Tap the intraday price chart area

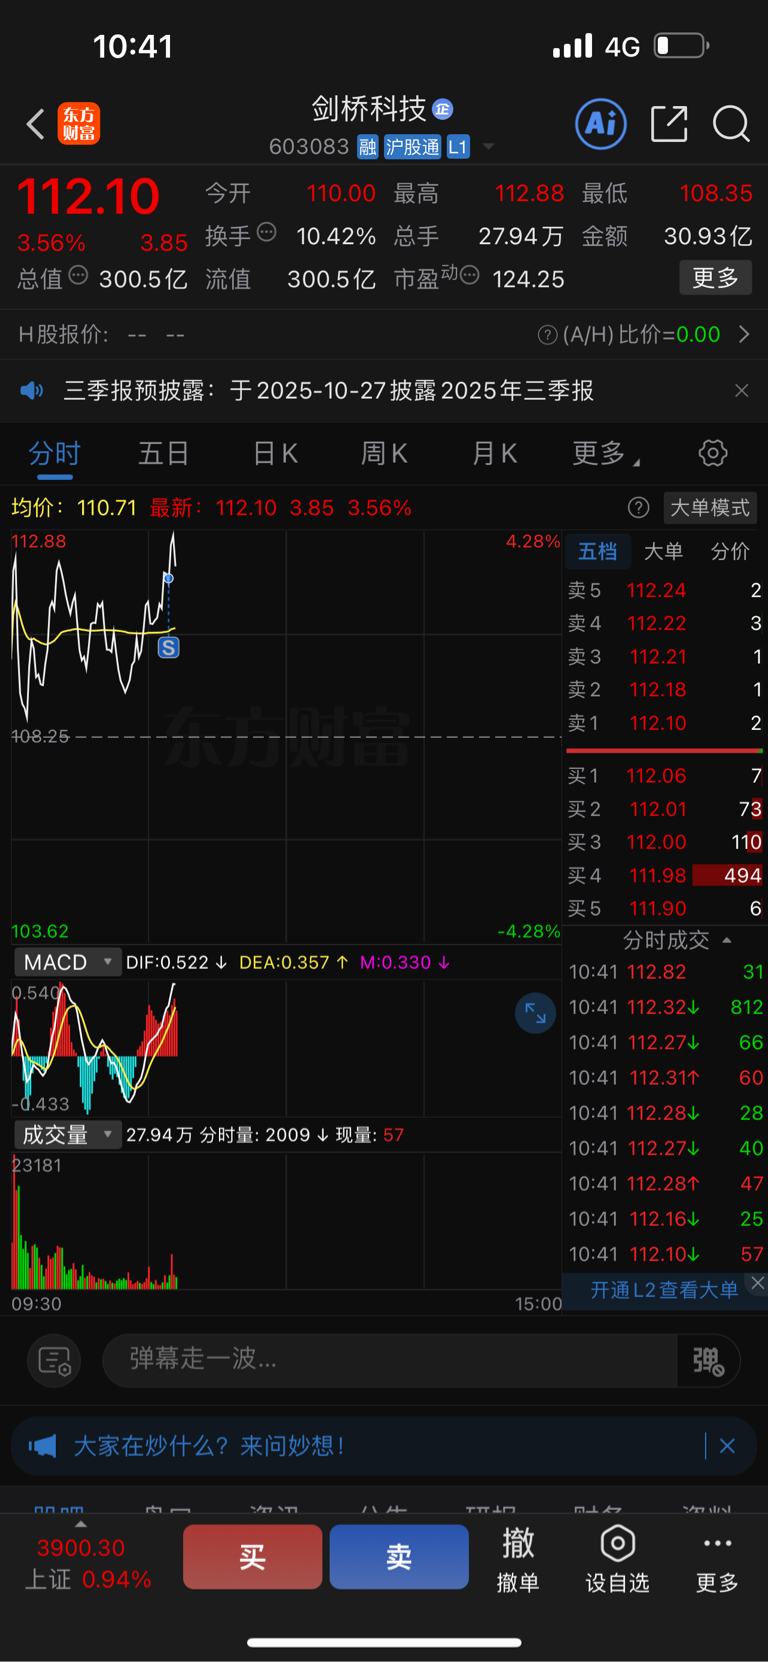point(286,735)
